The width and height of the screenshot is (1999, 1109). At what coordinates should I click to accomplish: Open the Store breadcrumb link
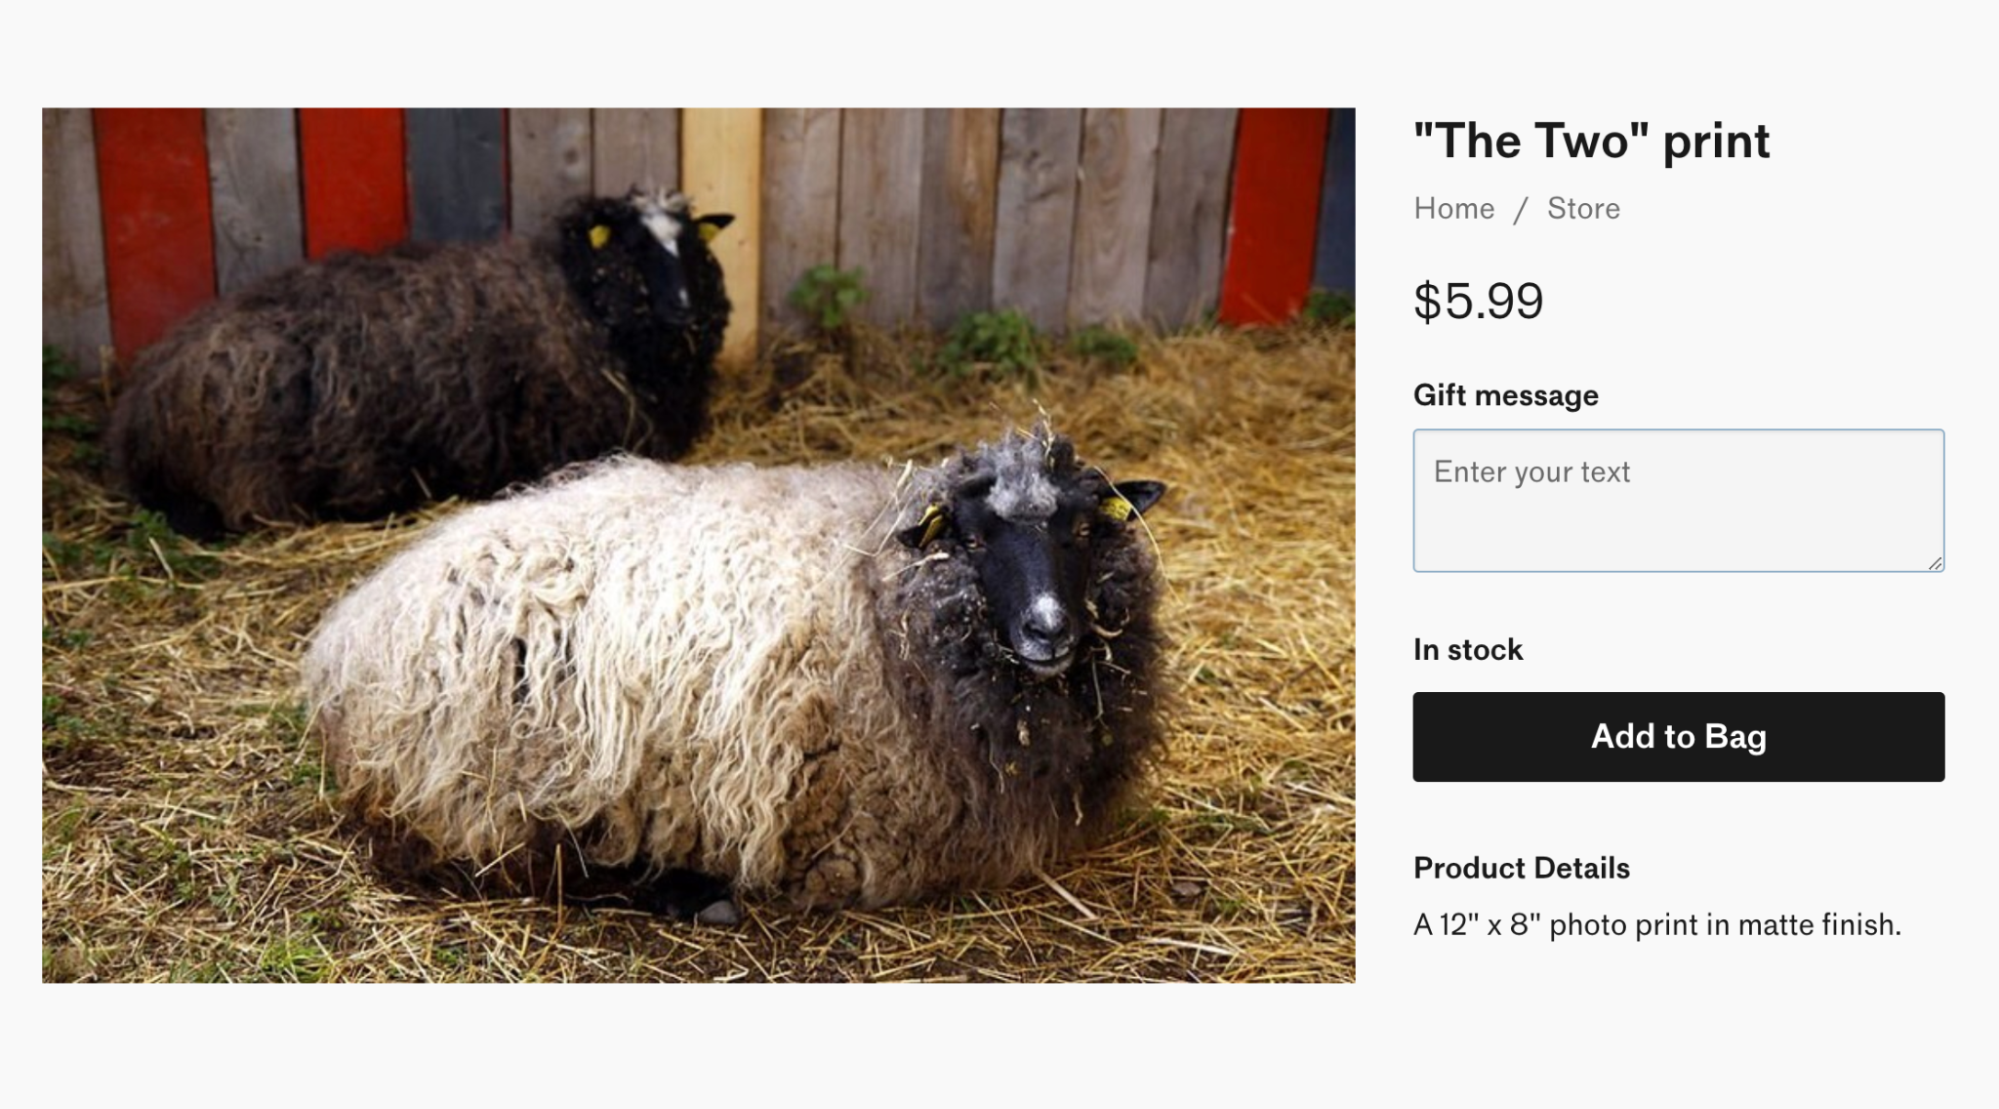(x=1583, y=208)
